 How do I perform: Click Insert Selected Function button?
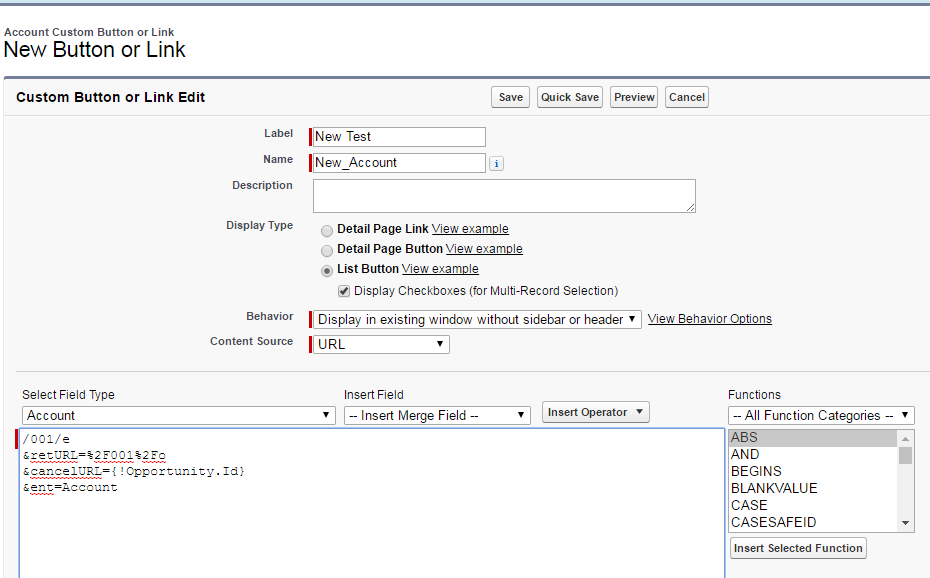[x=798, y=548]
